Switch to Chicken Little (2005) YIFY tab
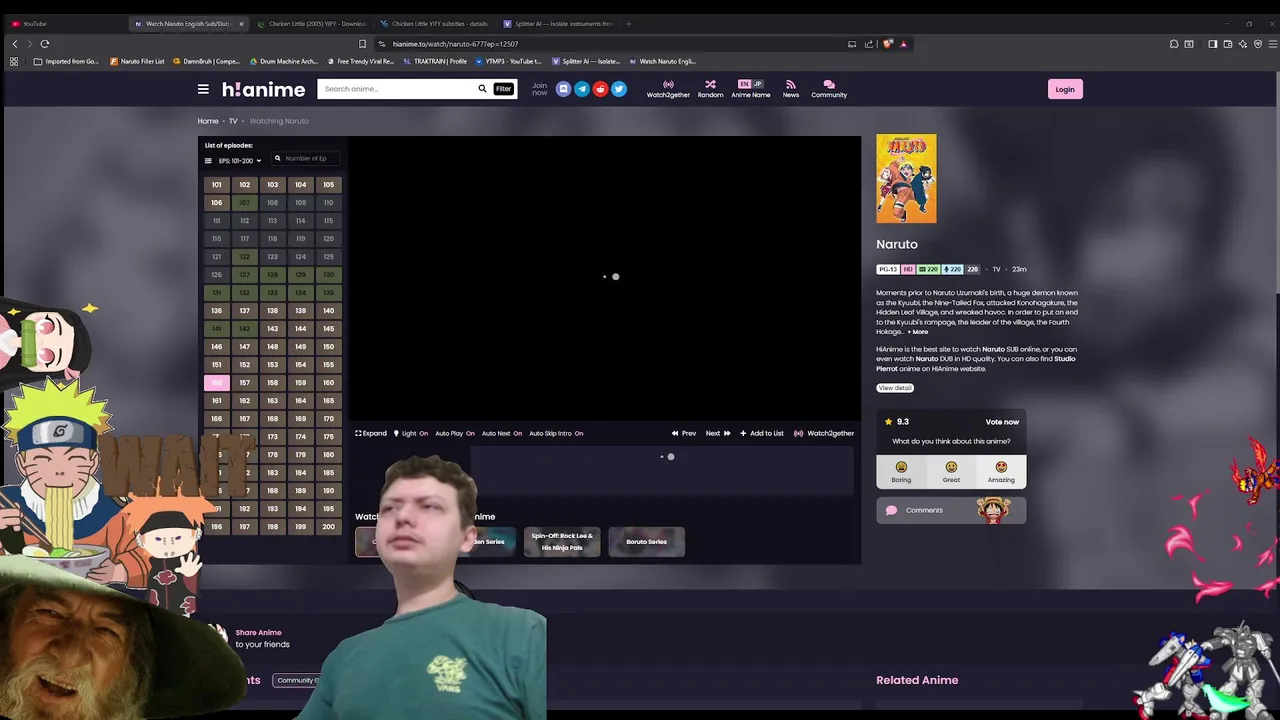1280x720 pixels. click(x=312, y=23)
